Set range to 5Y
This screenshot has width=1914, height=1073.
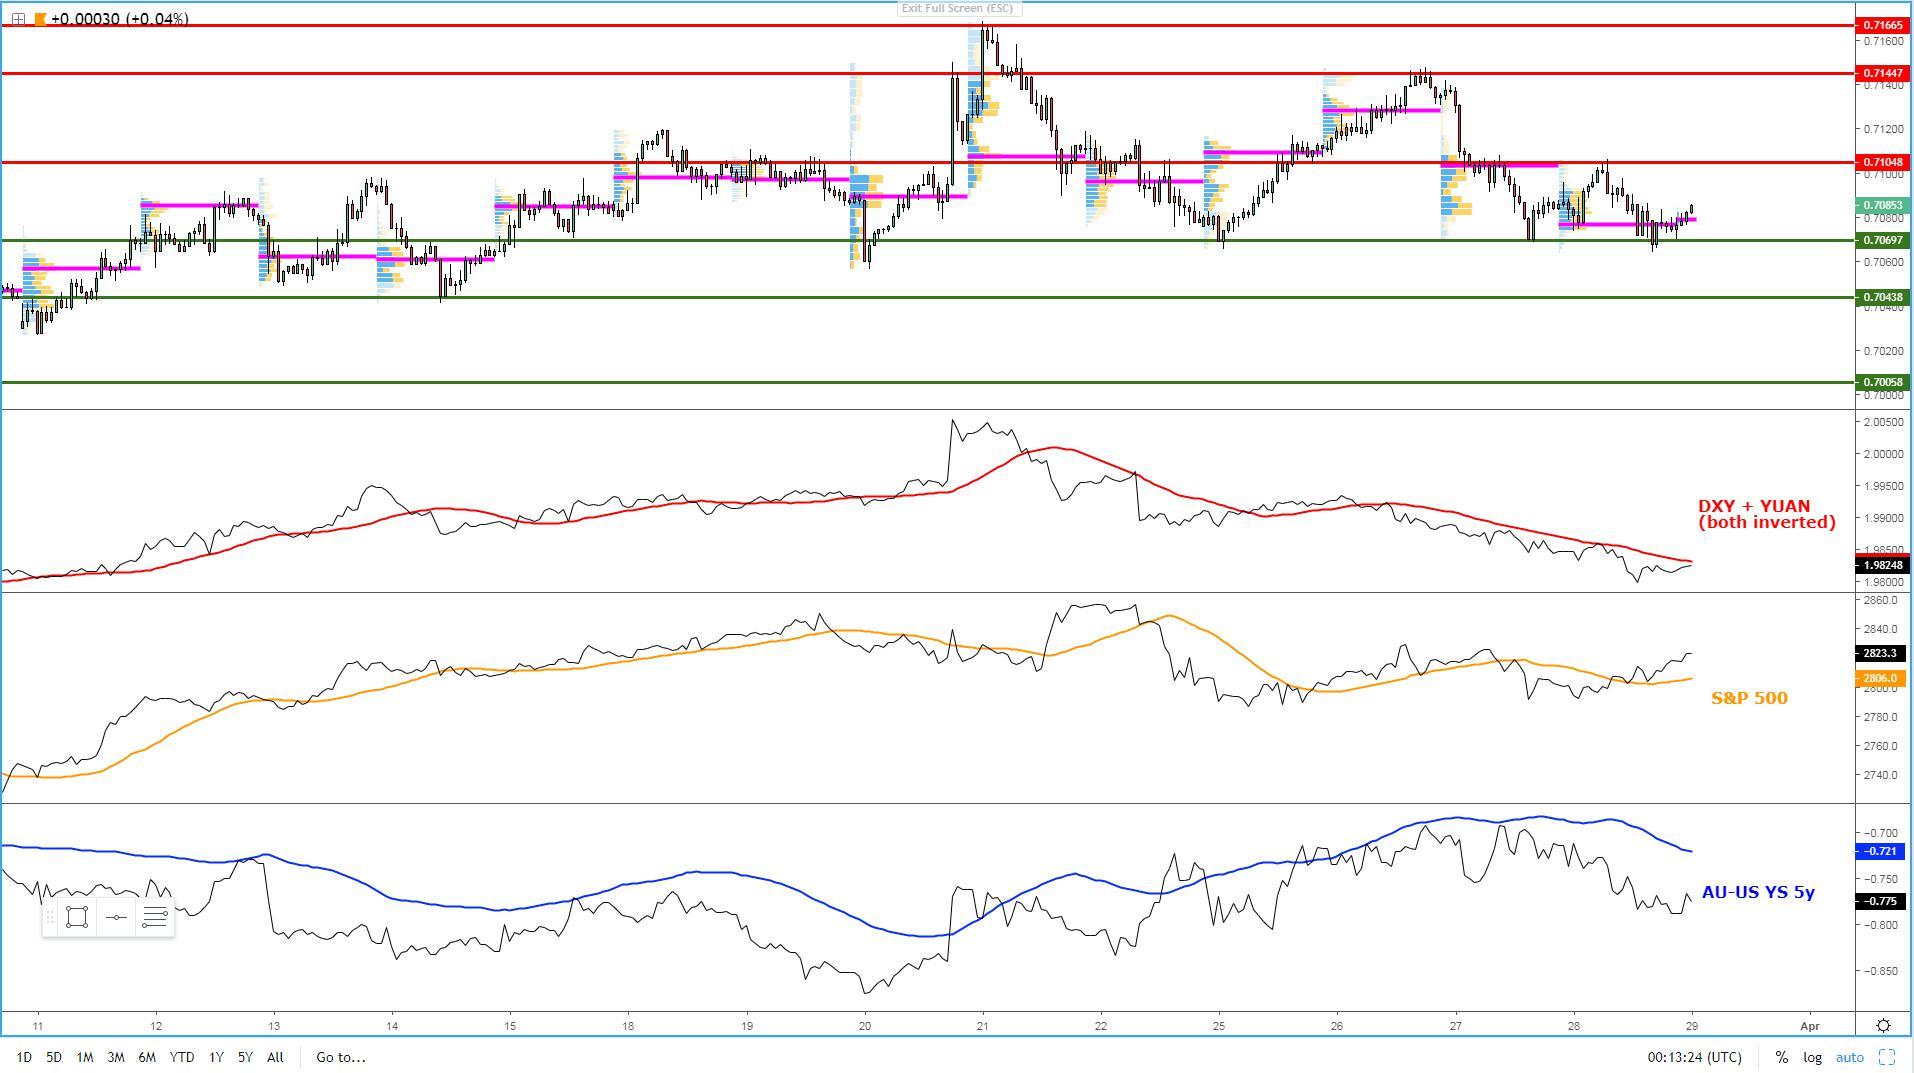point(245,1057)
